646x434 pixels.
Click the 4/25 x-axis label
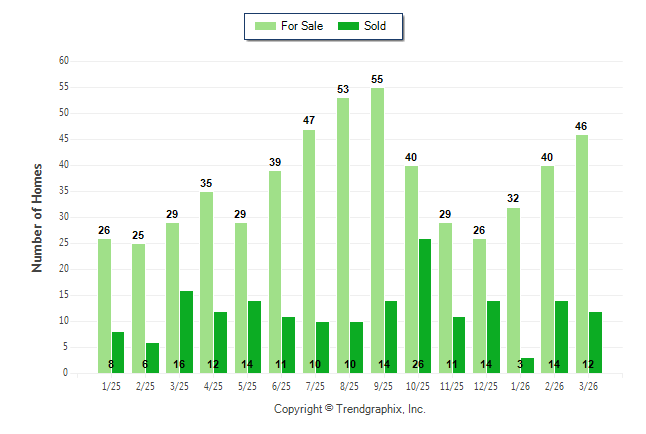(x=214, y=386)
